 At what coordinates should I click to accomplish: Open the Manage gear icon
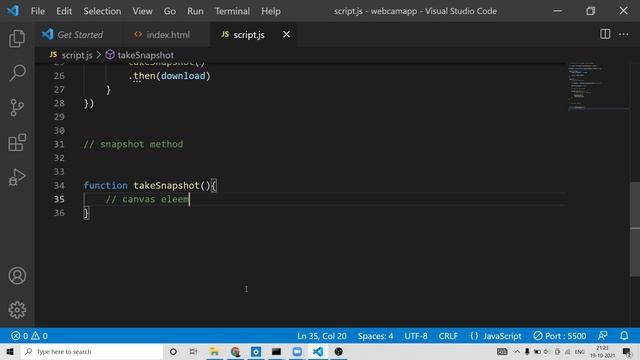click(x=17, y=310)
